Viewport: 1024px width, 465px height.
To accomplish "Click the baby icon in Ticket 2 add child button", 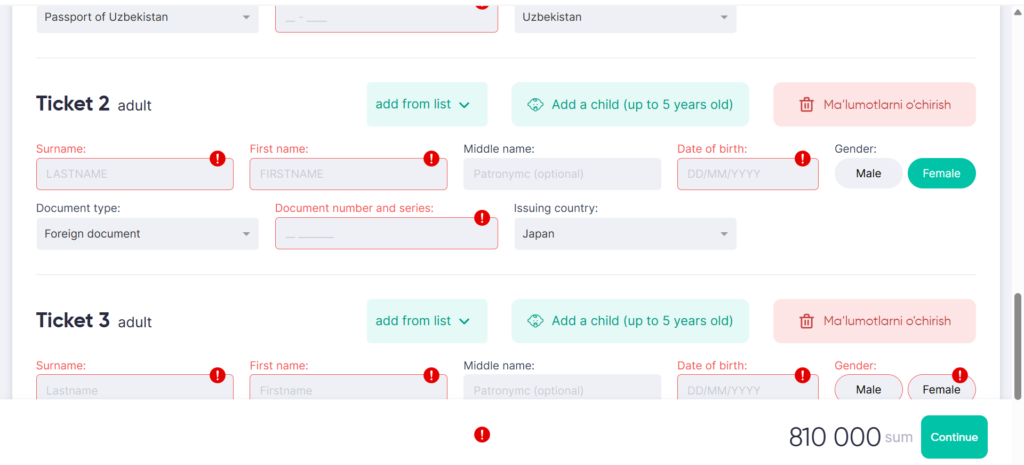I will (x=535, y=104).
